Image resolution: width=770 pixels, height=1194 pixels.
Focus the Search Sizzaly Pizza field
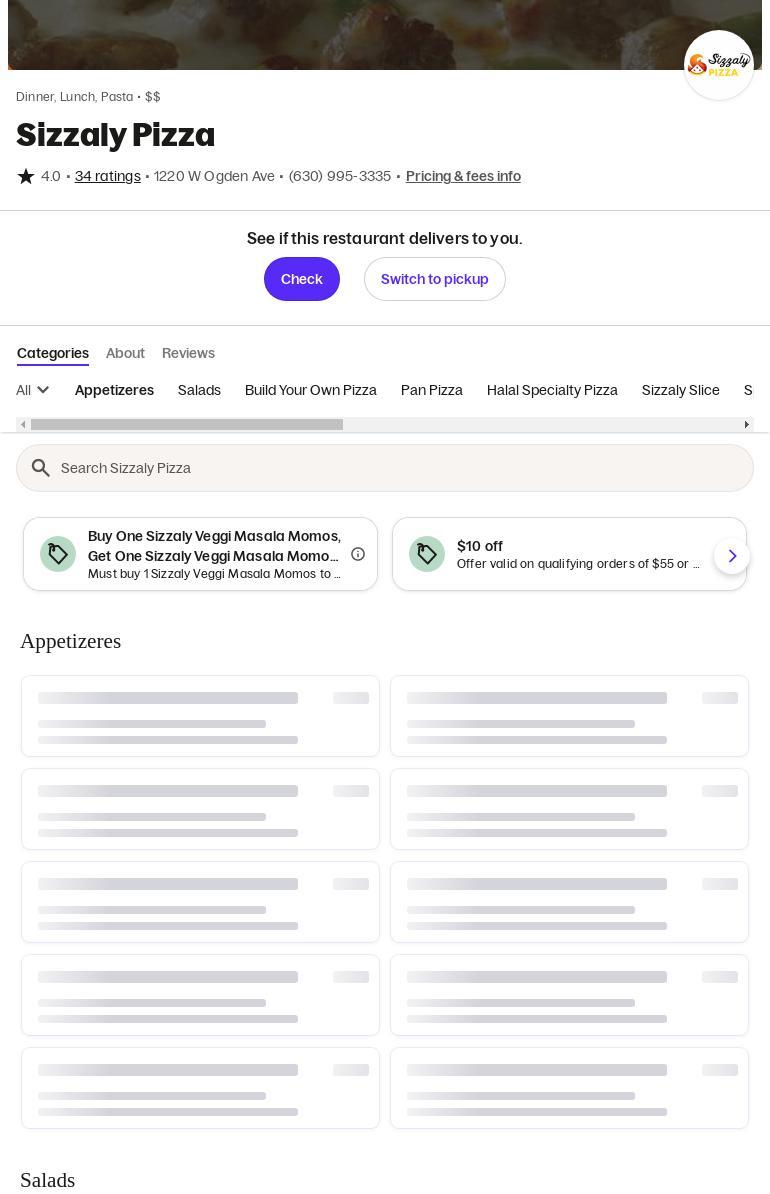tap(400, 468)
